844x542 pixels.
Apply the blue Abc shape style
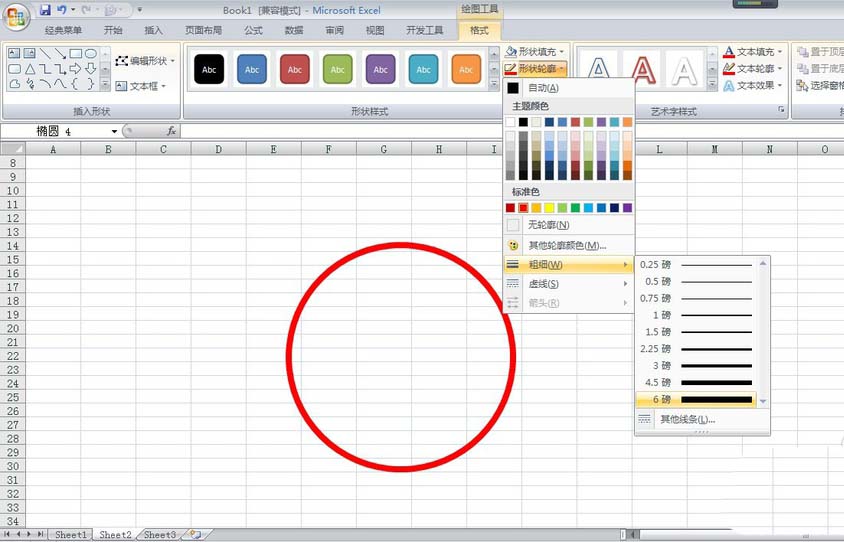click(x=252, y=69)
